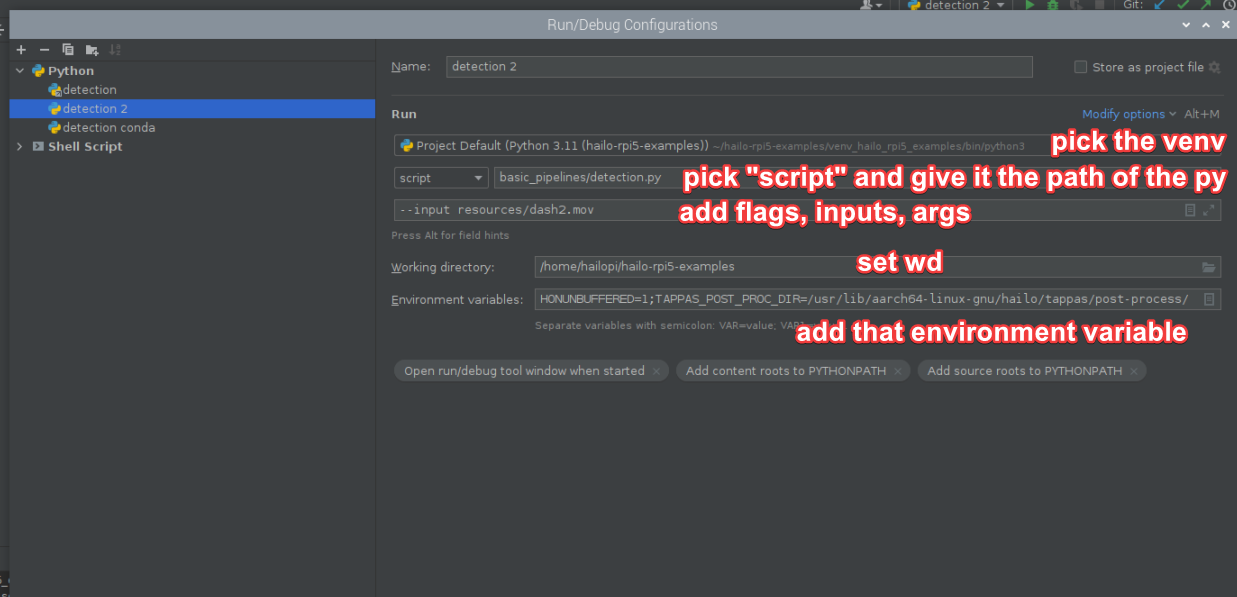Open the Python interpreter dropdown

[720, 145]
